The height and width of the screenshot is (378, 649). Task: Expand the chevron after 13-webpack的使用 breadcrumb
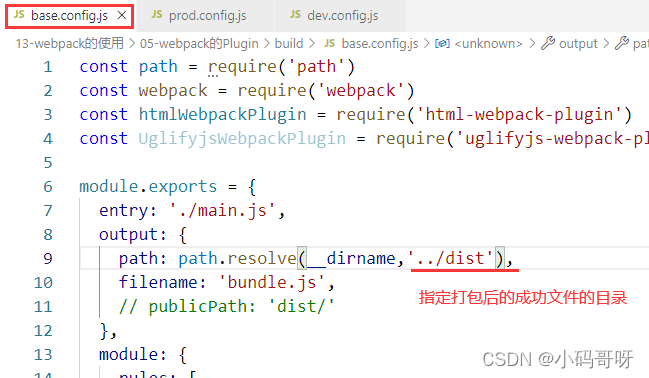[132, 43]
